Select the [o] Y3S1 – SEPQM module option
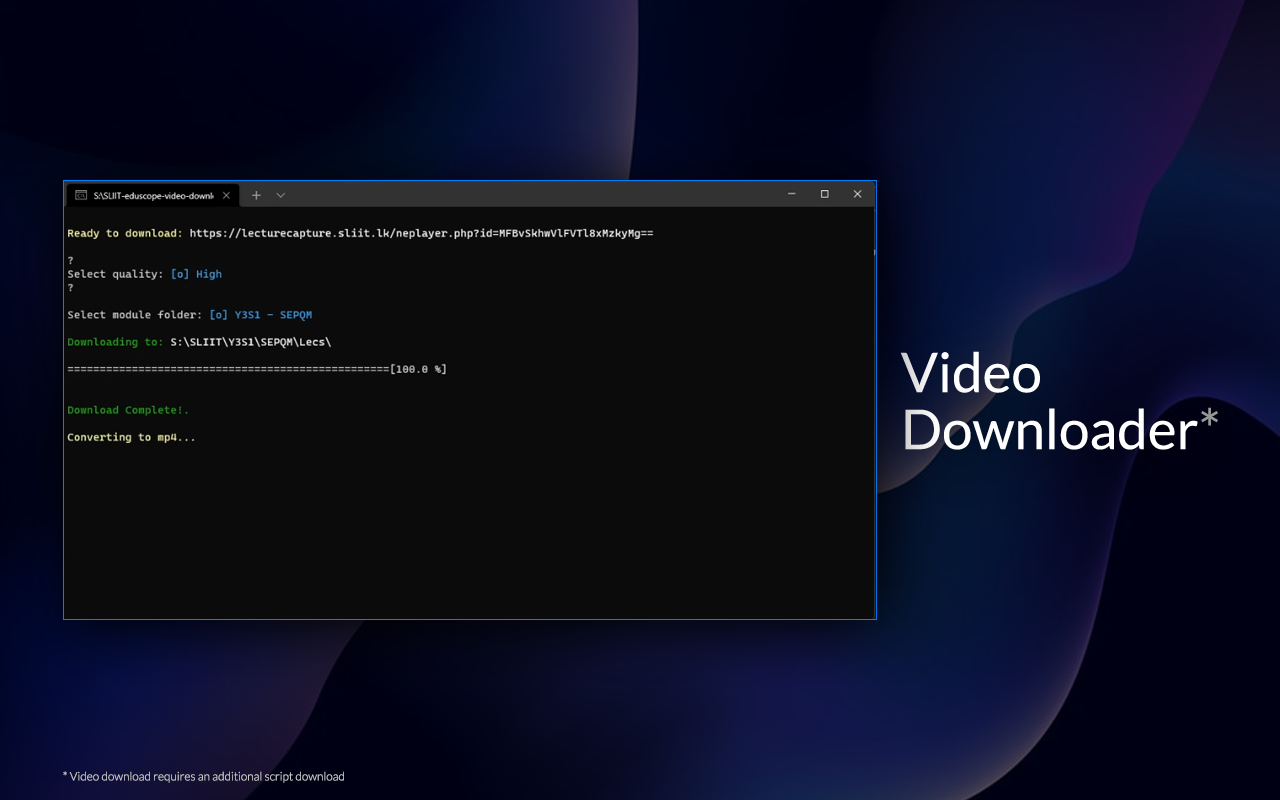The width and height of the screenshot is (1280, 800). tap(262, 314)
